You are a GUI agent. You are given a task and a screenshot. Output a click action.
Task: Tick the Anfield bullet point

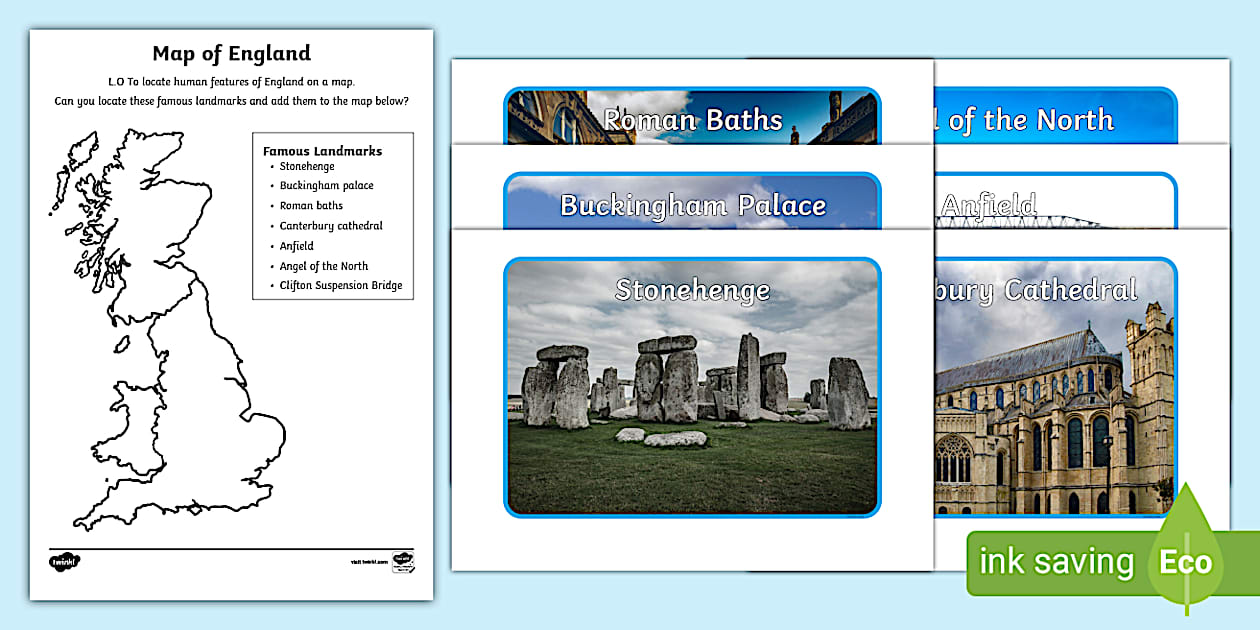pos(296,245)
